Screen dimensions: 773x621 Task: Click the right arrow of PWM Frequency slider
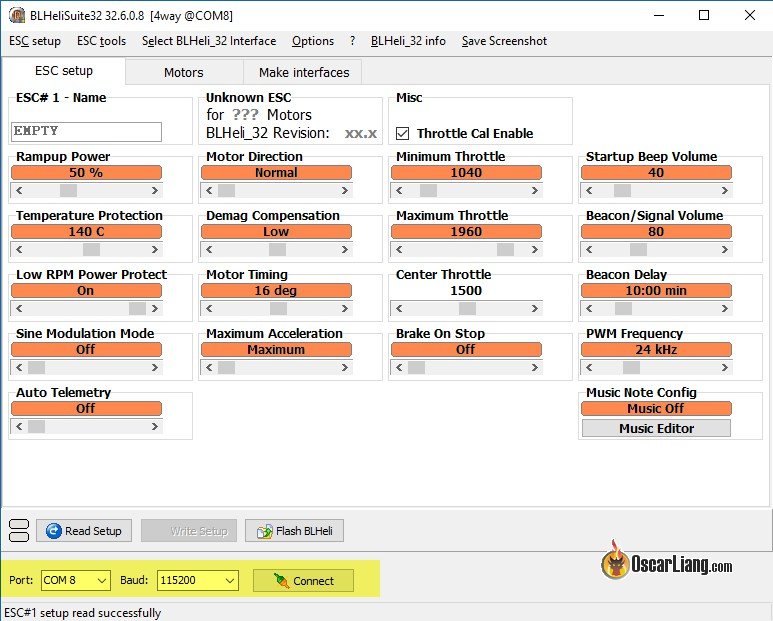click(724, 367)
